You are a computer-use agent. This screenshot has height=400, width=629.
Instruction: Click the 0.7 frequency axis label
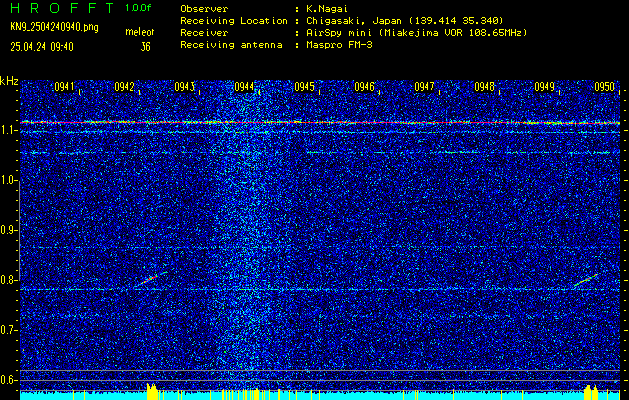(x=7, y=330)
